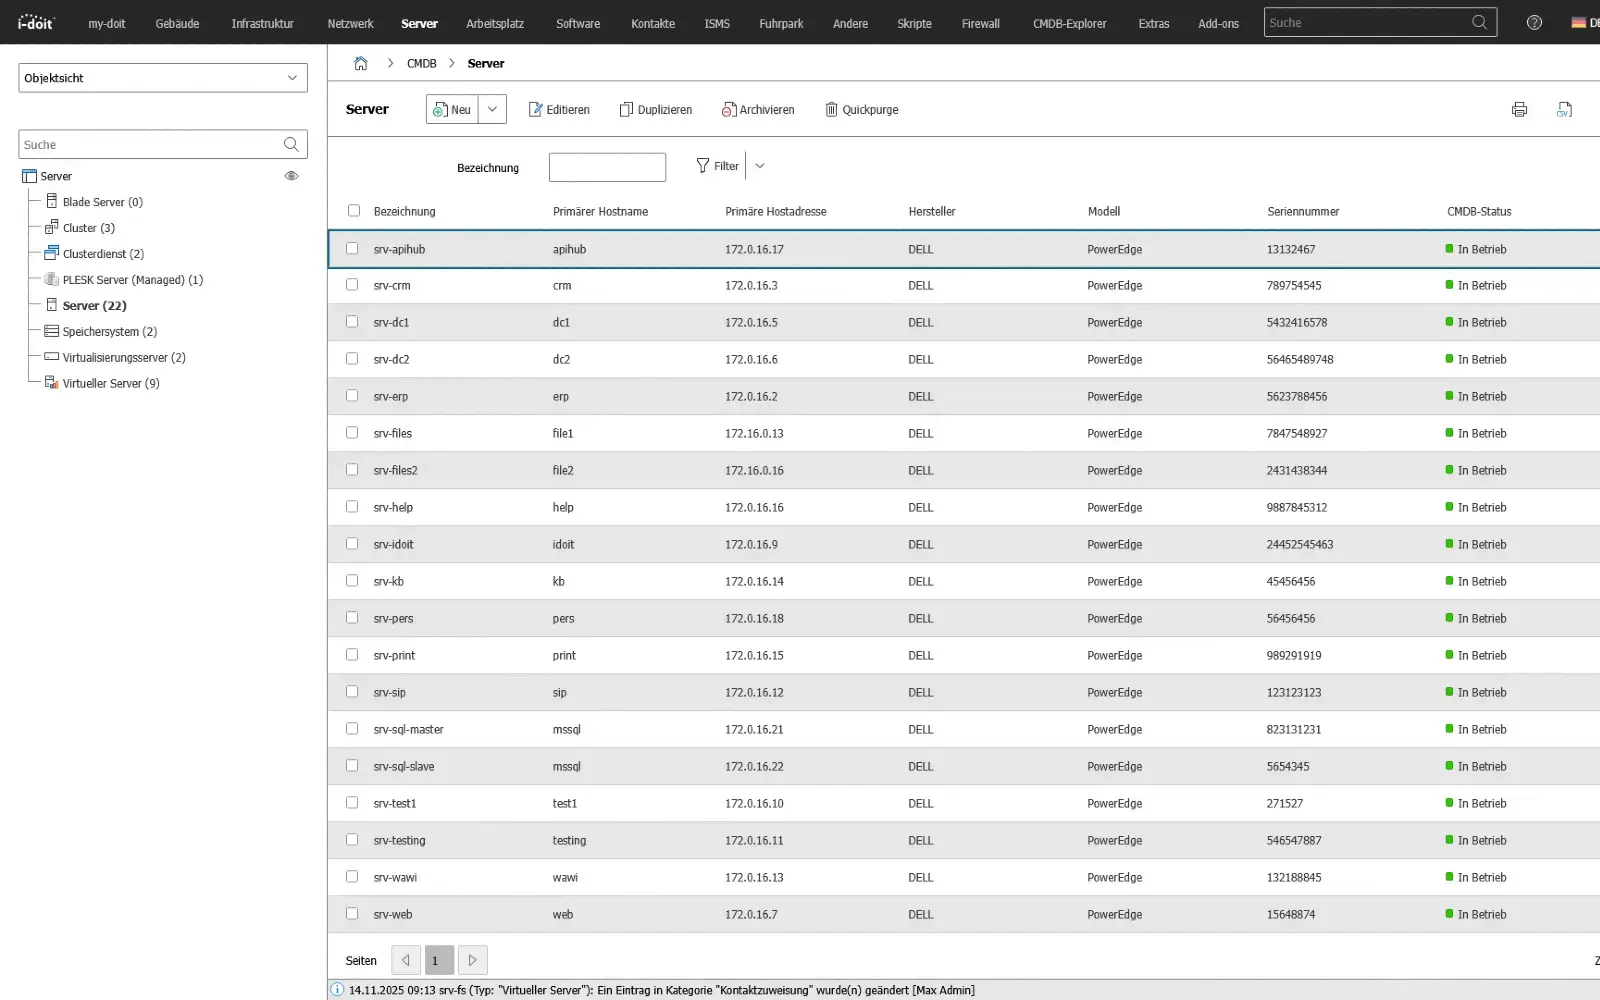Open the help via question mark icon
1600x1000 pixels.
(1533, 22)
